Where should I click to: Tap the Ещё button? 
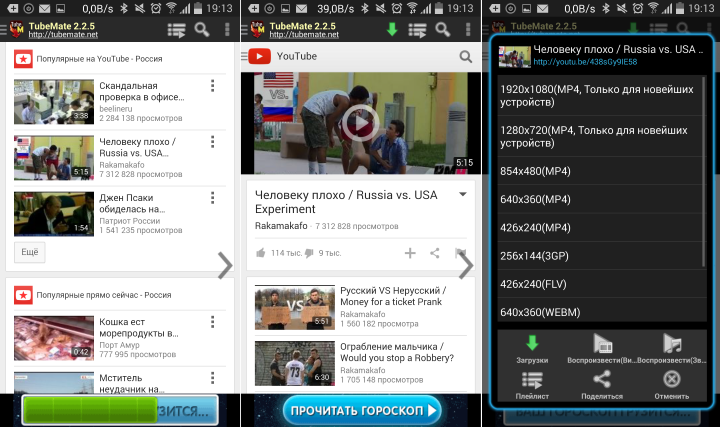coord(30,252)
